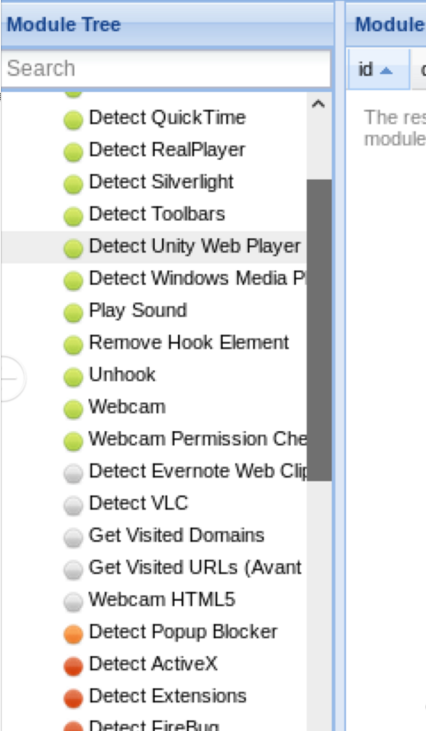
Task: Select the Remove Hook Element module
Action: point(189,343)
